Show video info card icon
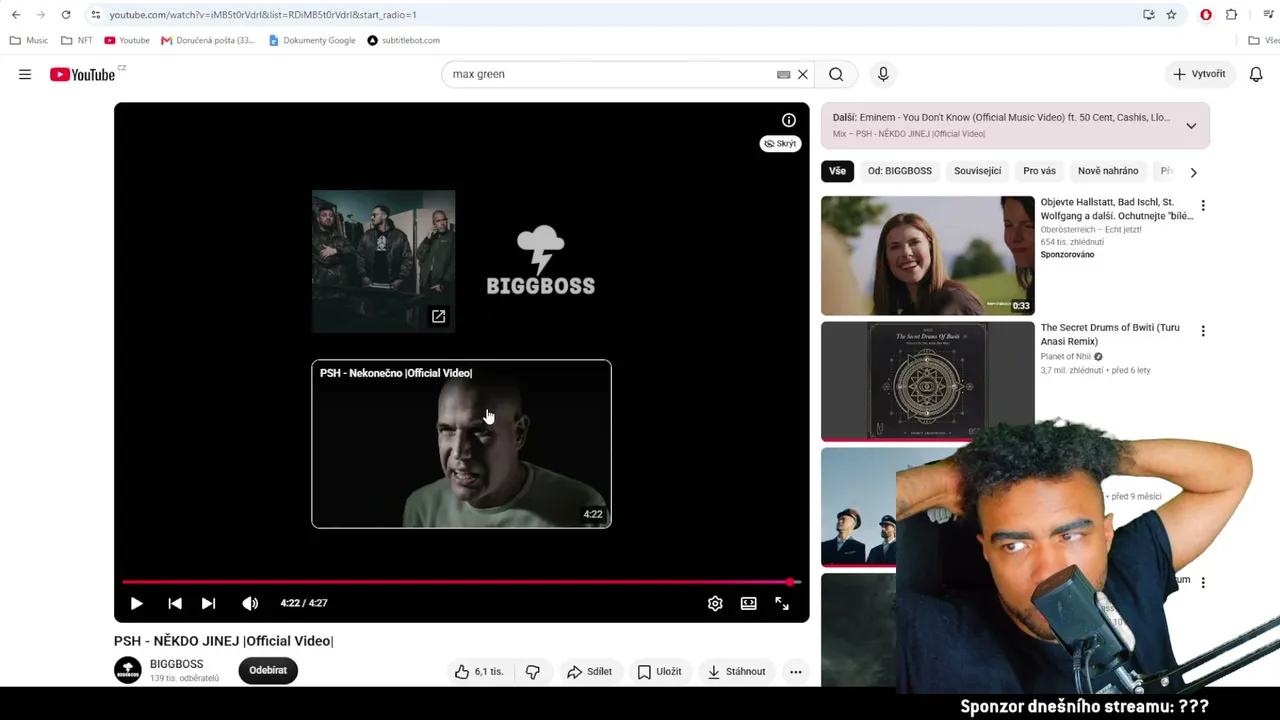The height and width of the screenshot is (720, 1280). click(789, 121)
